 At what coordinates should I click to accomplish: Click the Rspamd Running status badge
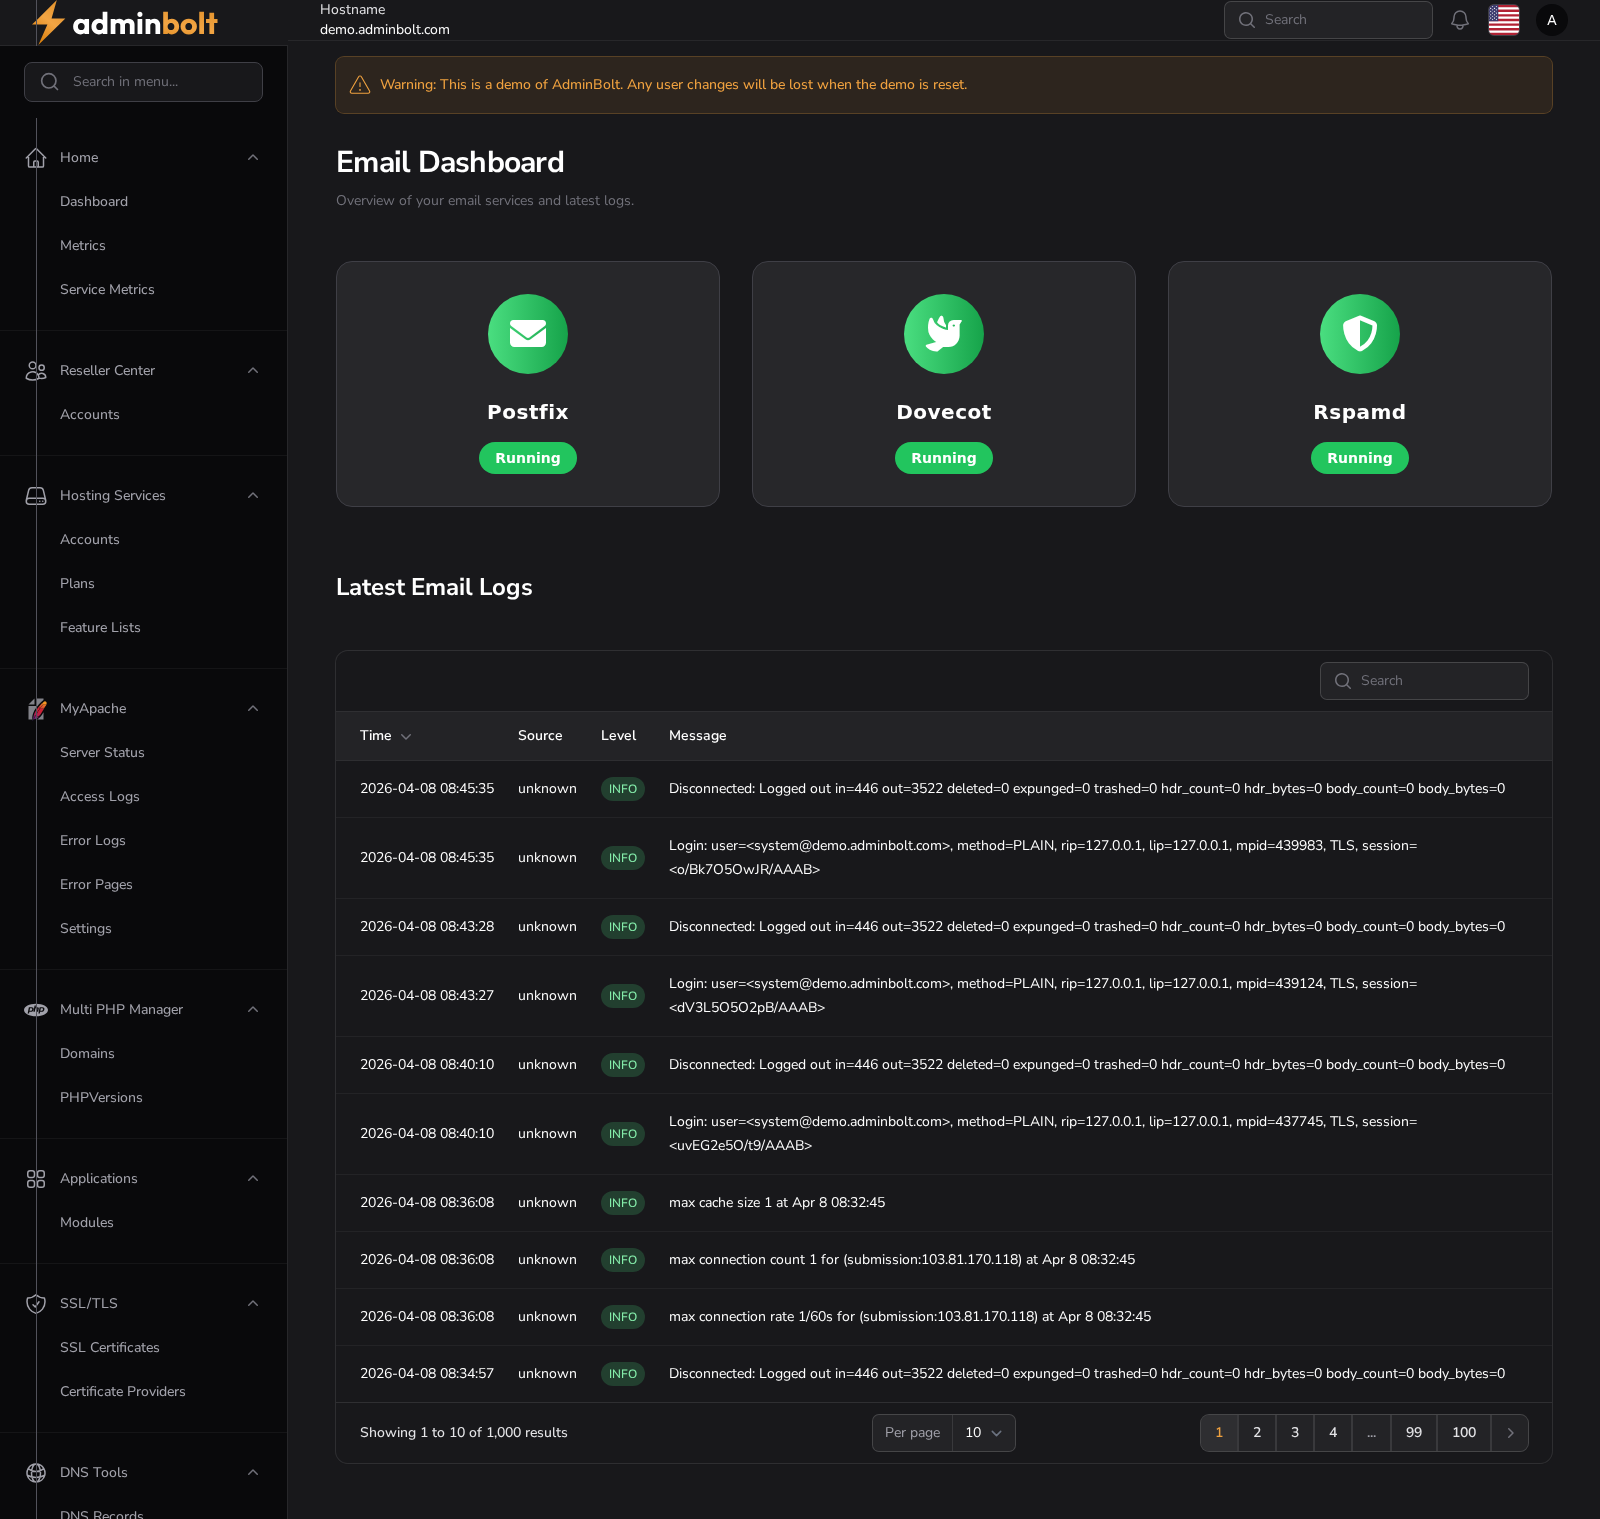point(1360,458)
